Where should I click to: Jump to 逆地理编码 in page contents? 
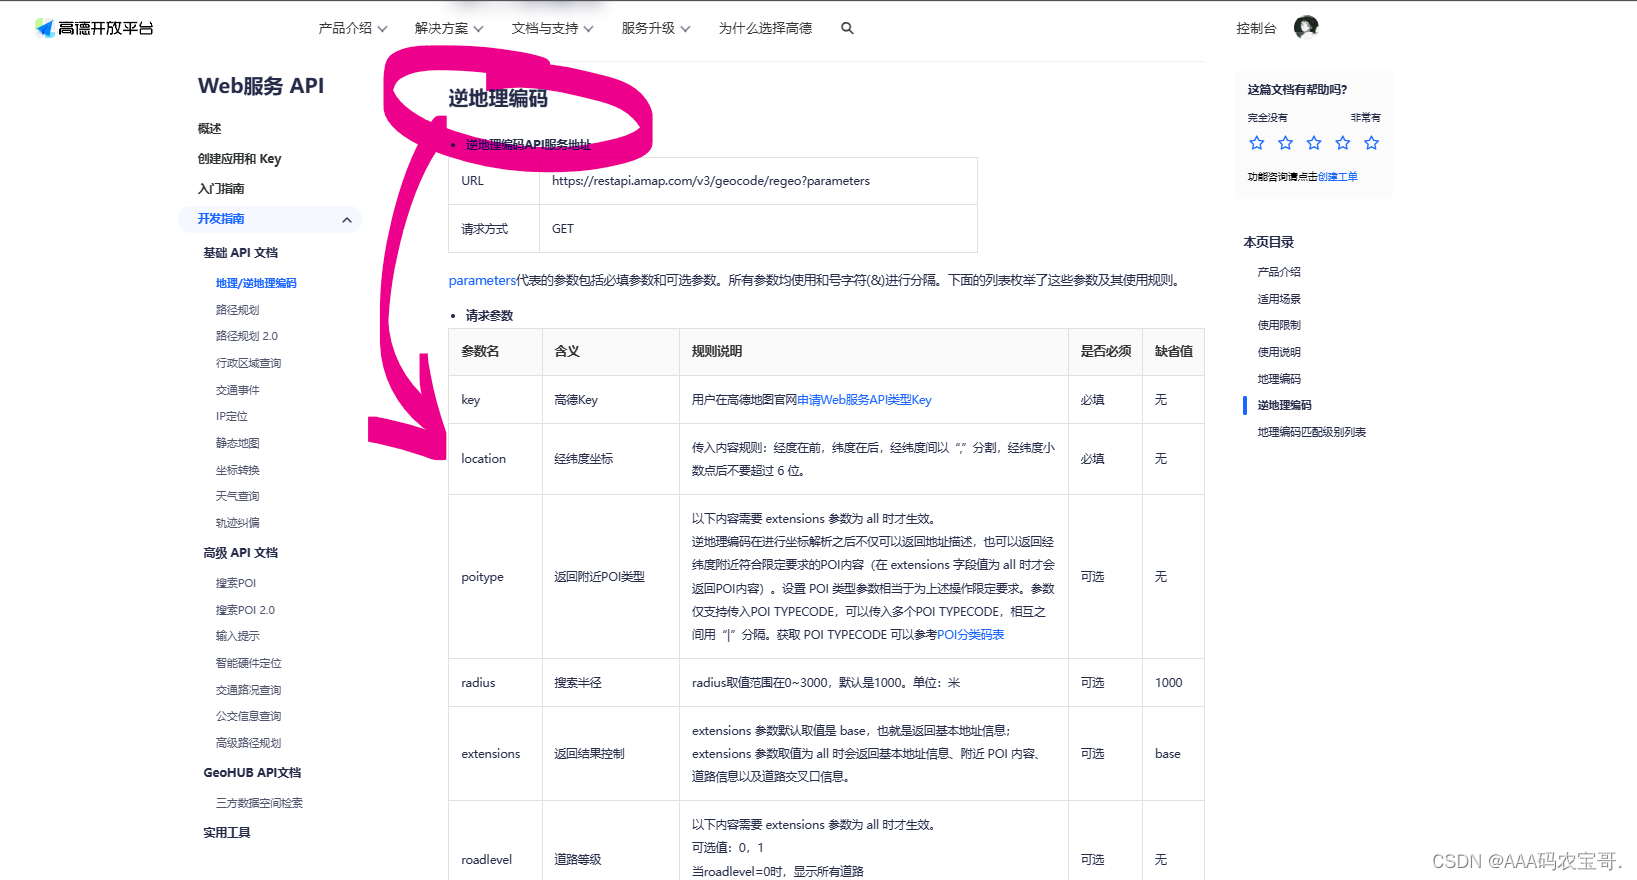pos(1284,405)
